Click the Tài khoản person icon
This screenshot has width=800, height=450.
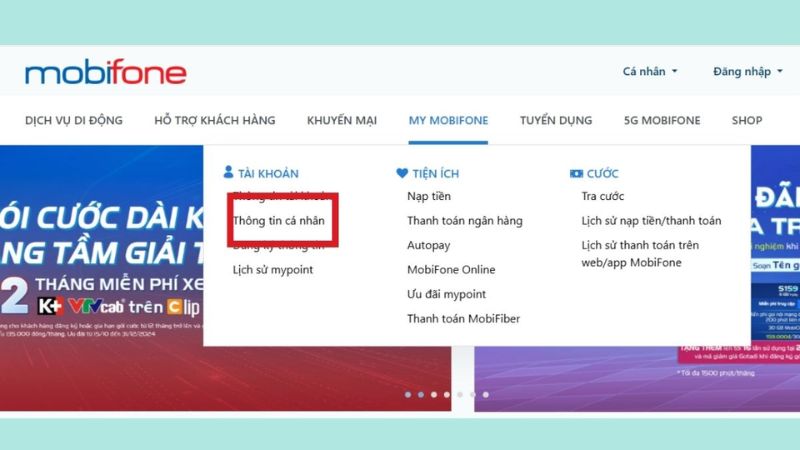229,172
